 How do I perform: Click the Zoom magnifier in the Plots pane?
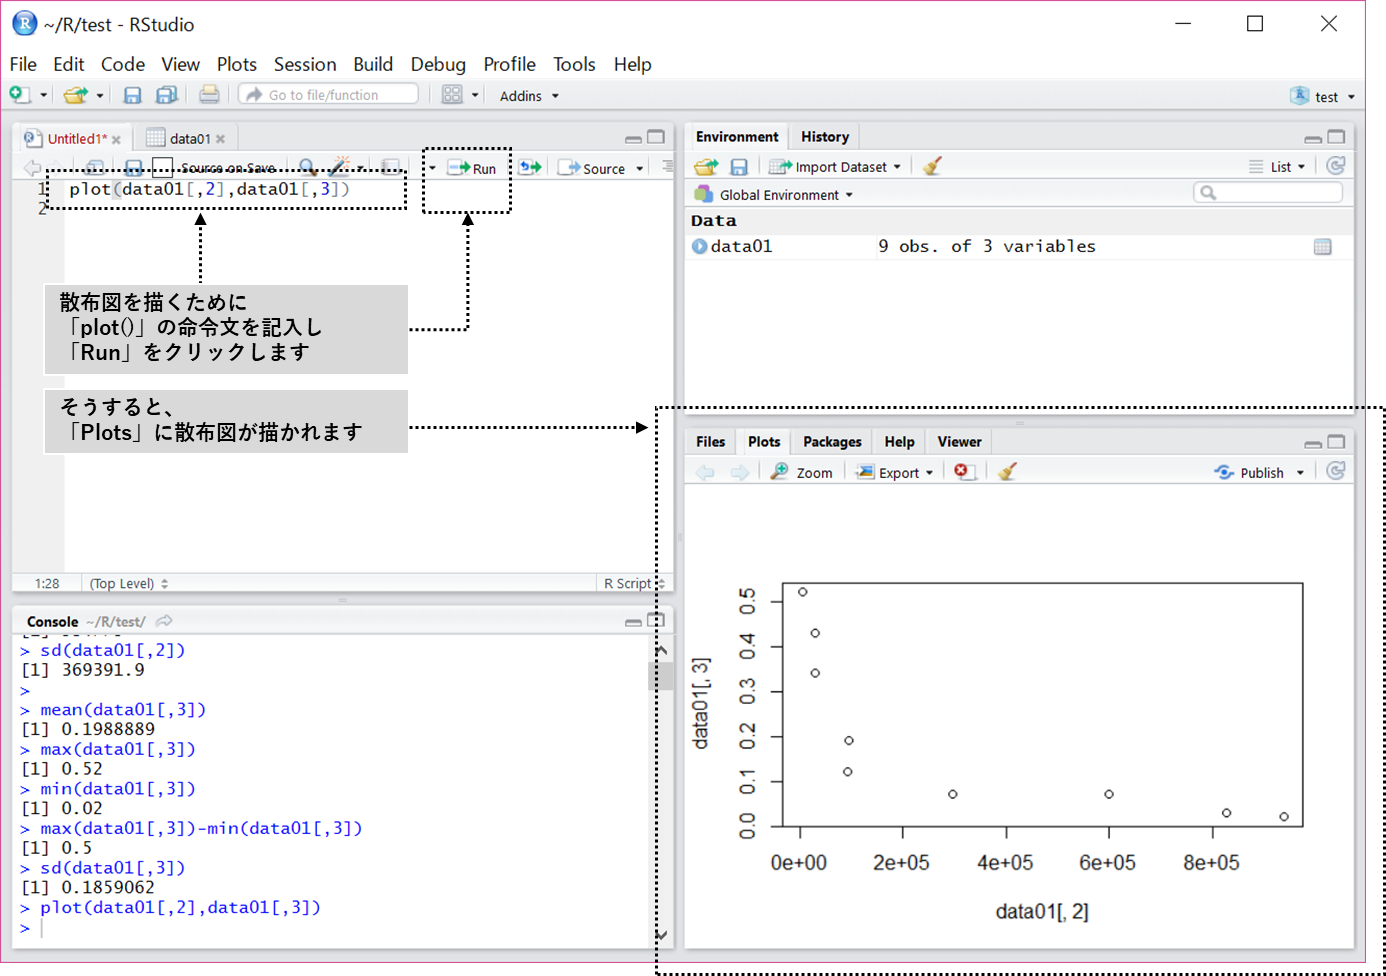coord(801,472)
